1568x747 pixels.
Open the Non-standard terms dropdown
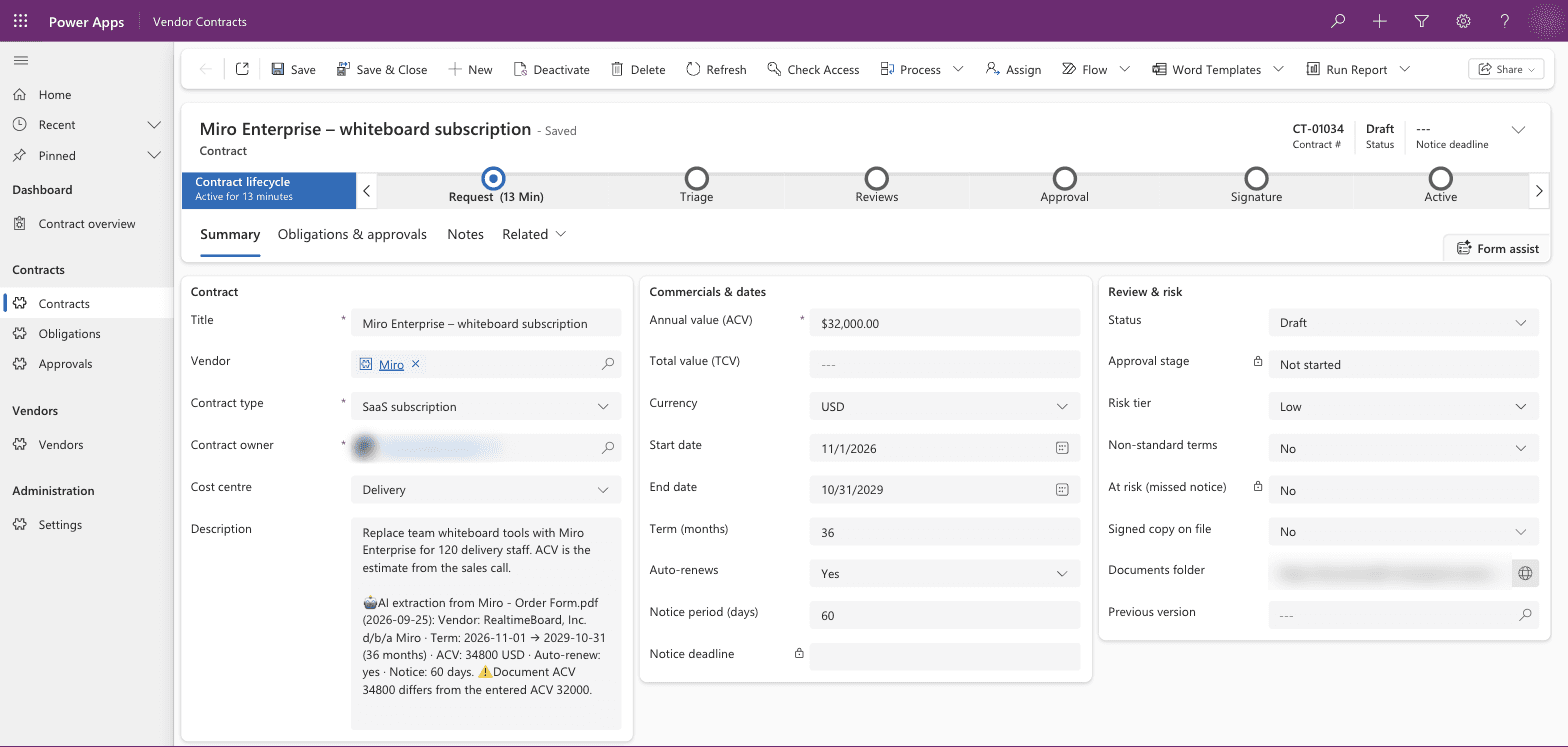point(1403,449)
